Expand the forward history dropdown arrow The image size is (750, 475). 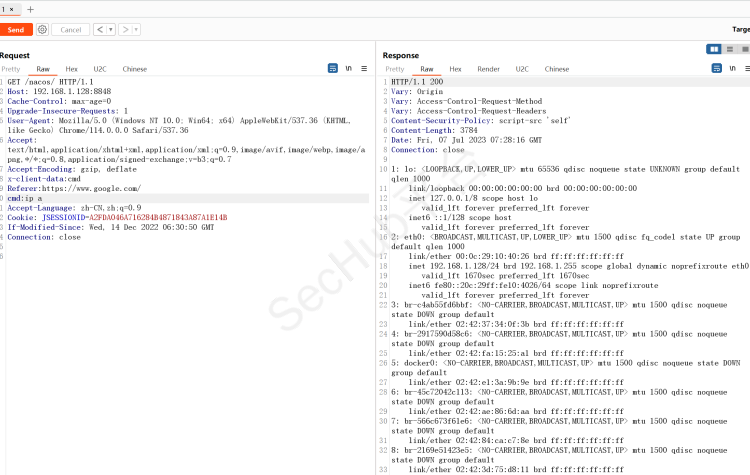coord(136,30)
